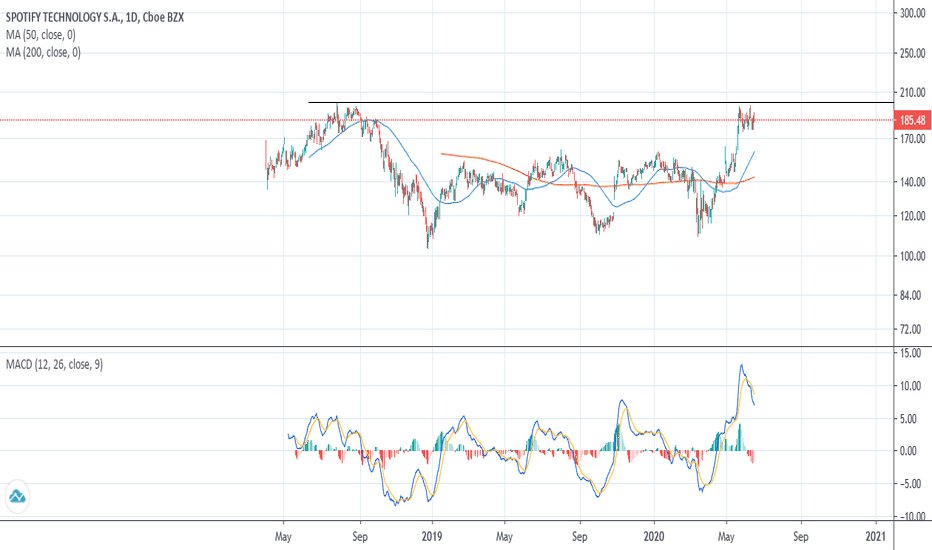The width and height of the screenshot is (932, 550).
Task: Click the black horizontal resistance line
Action: point(600,103)
